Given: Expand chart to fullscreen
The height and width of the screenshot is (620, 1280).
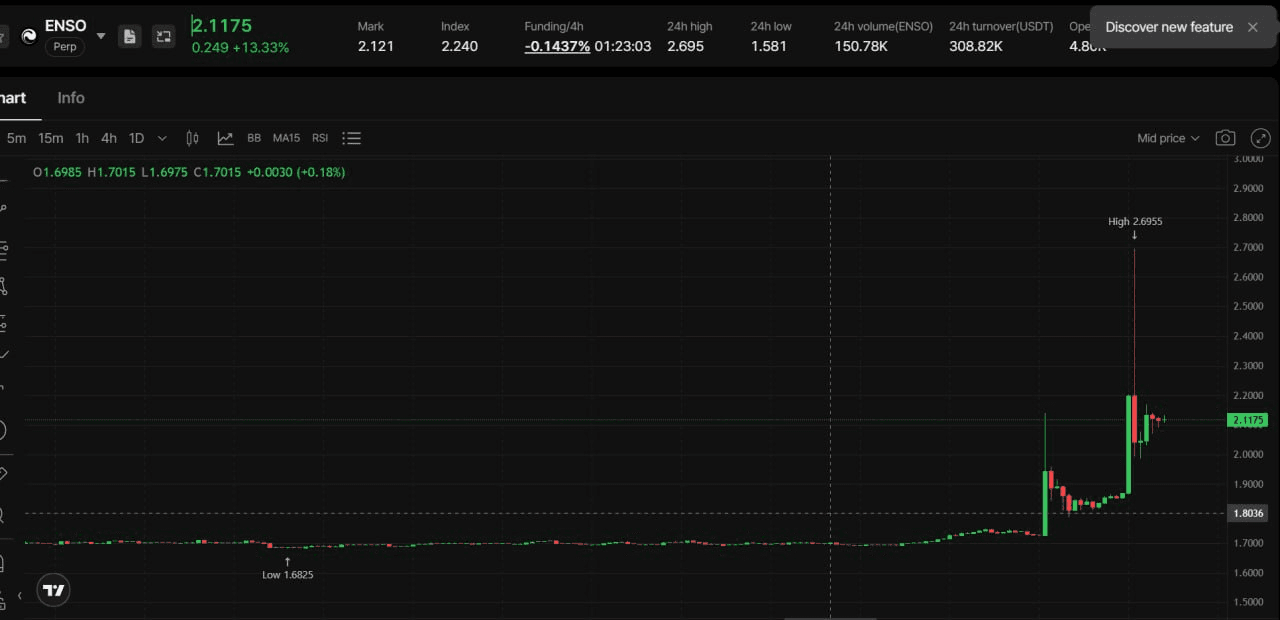Looking at the screenshot, I should [1260, 138].
